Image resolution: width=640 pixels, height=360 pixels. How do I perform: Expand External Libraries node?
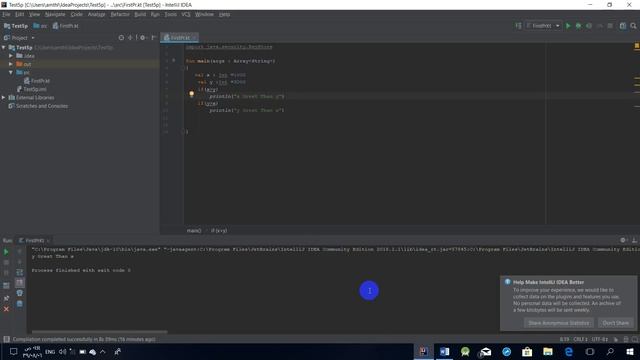(x=4, y=98)
